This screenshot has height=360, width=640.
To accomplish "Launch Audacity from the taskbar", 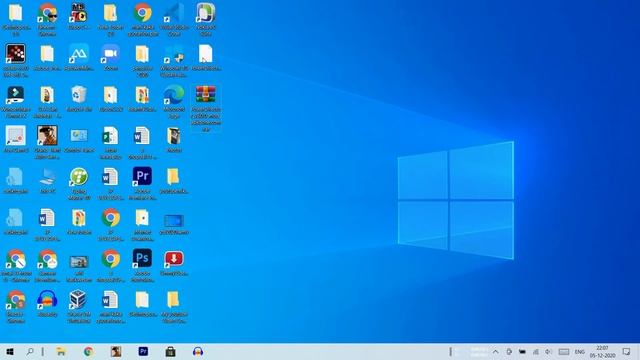I will click(x=198, y=351).
